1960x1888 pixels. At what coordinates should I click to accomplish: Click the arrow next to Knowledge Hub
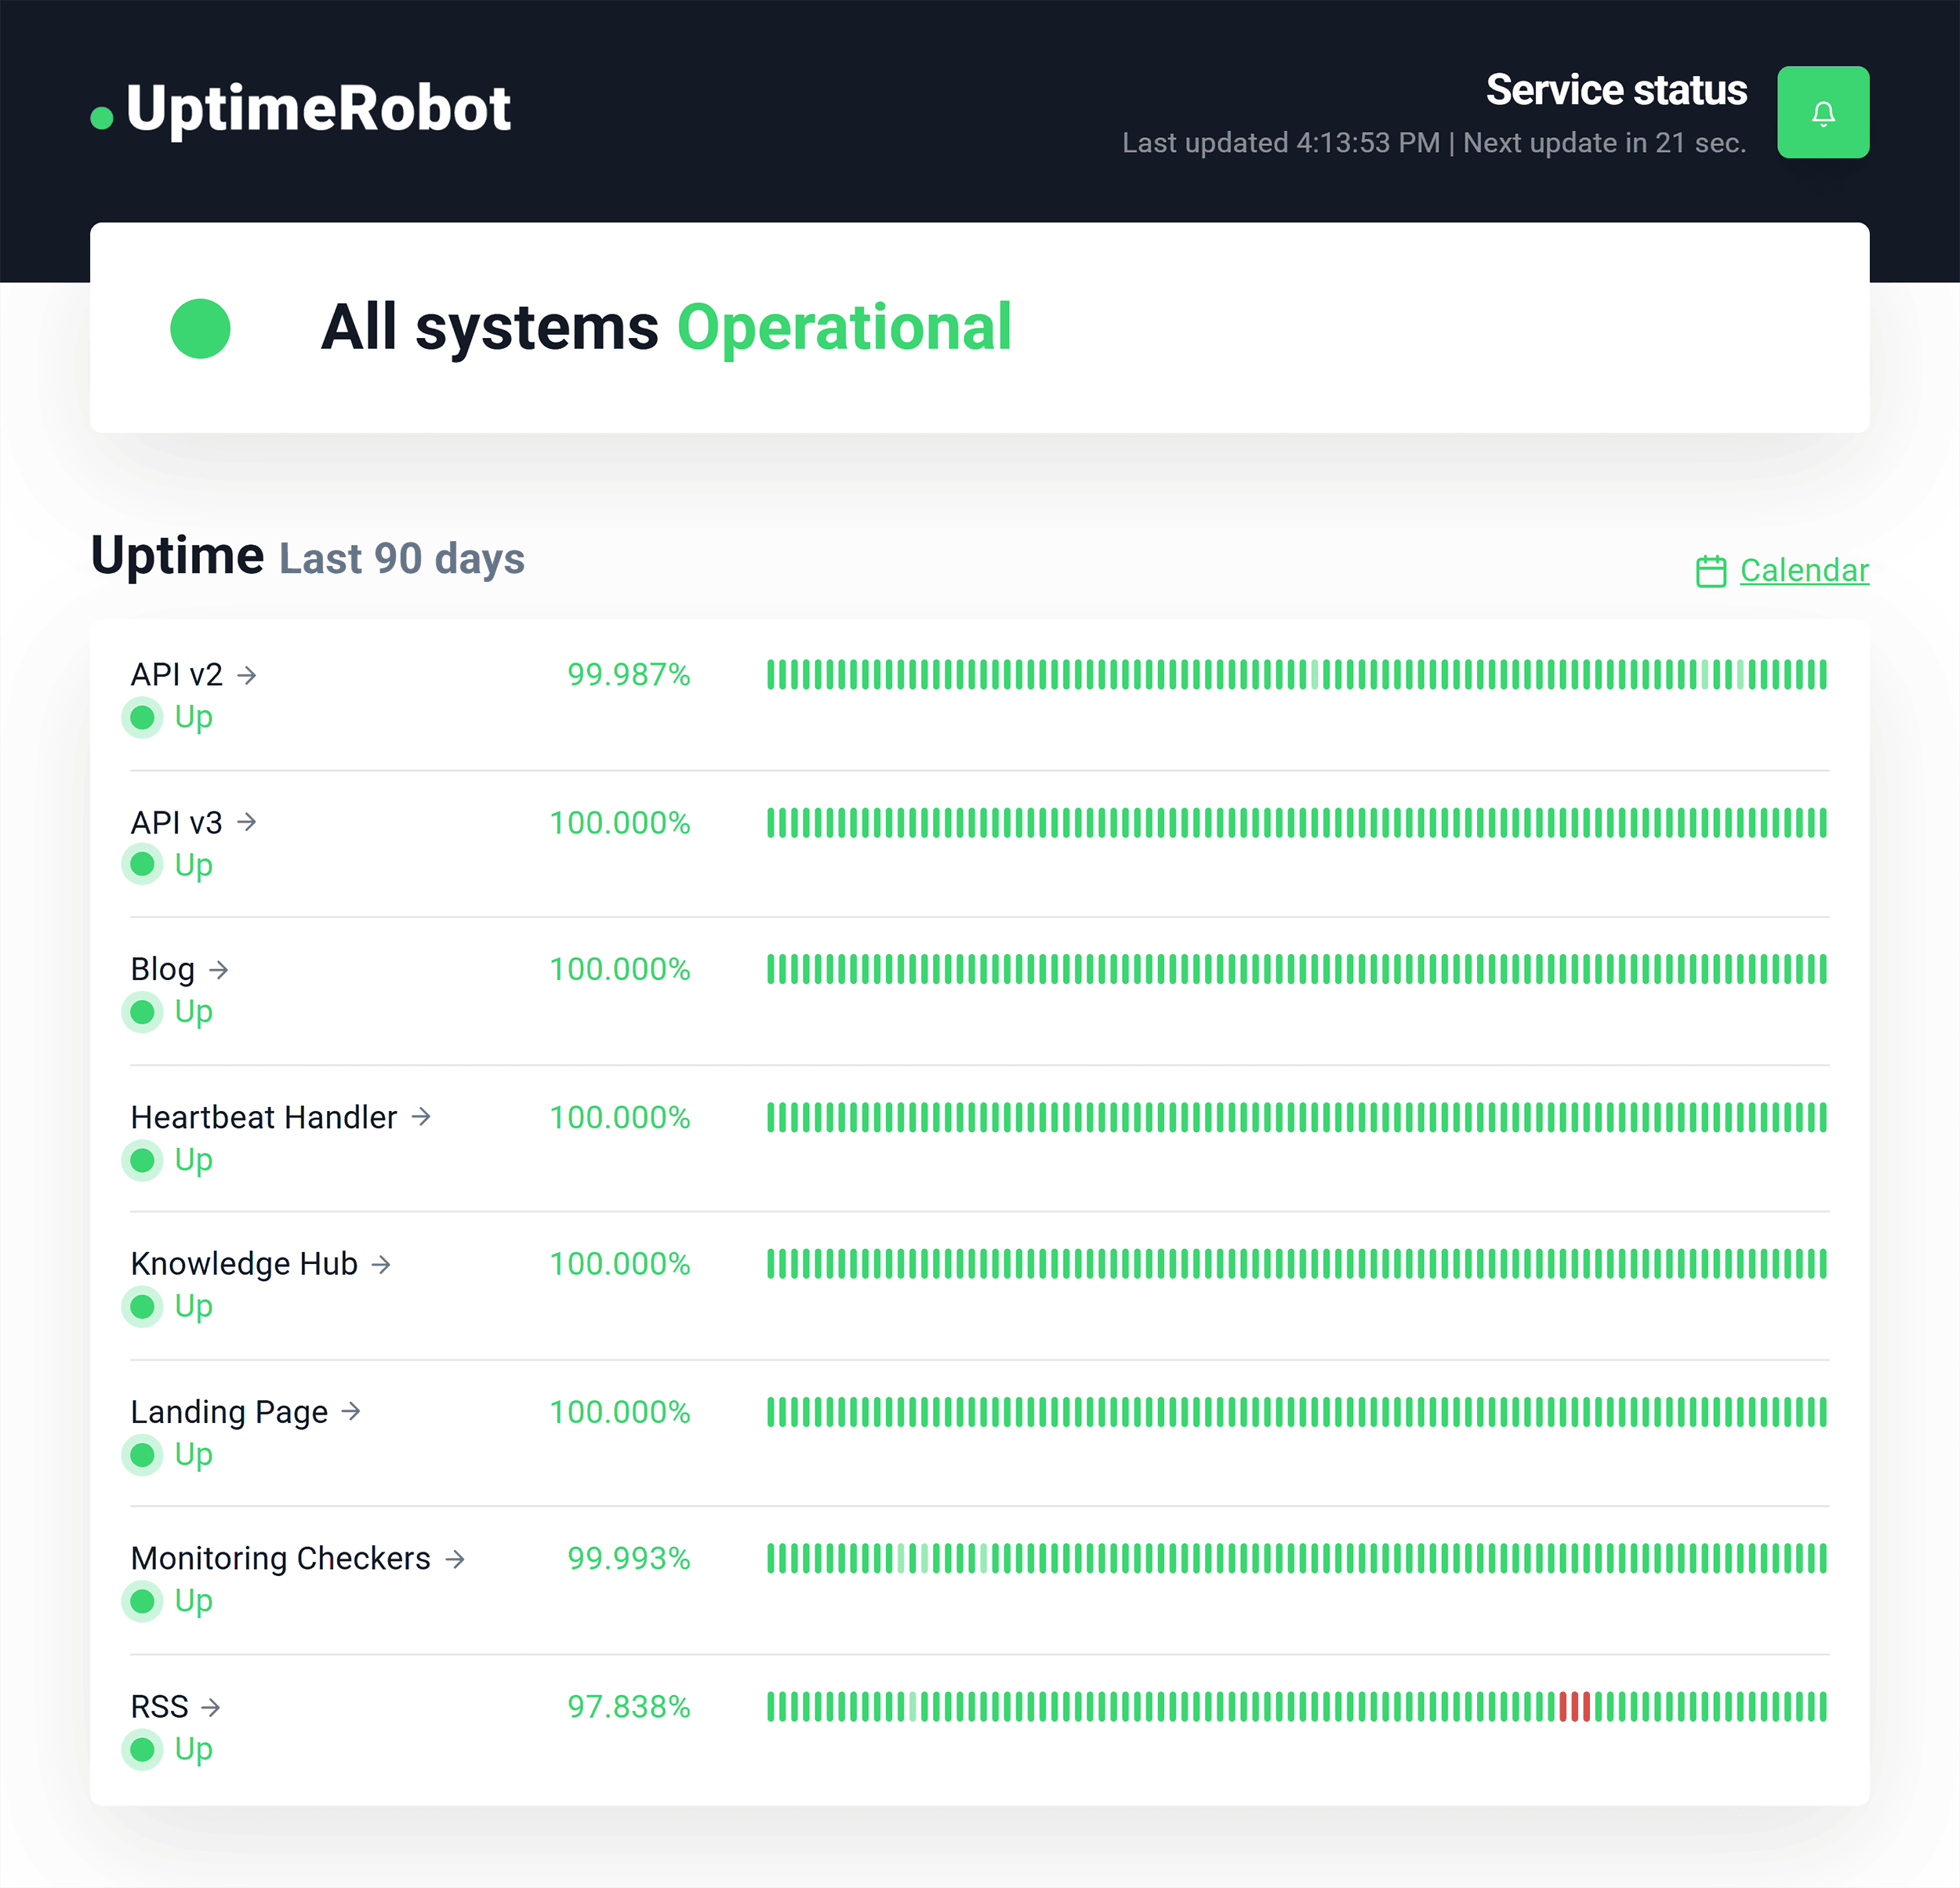point(381,1264)
